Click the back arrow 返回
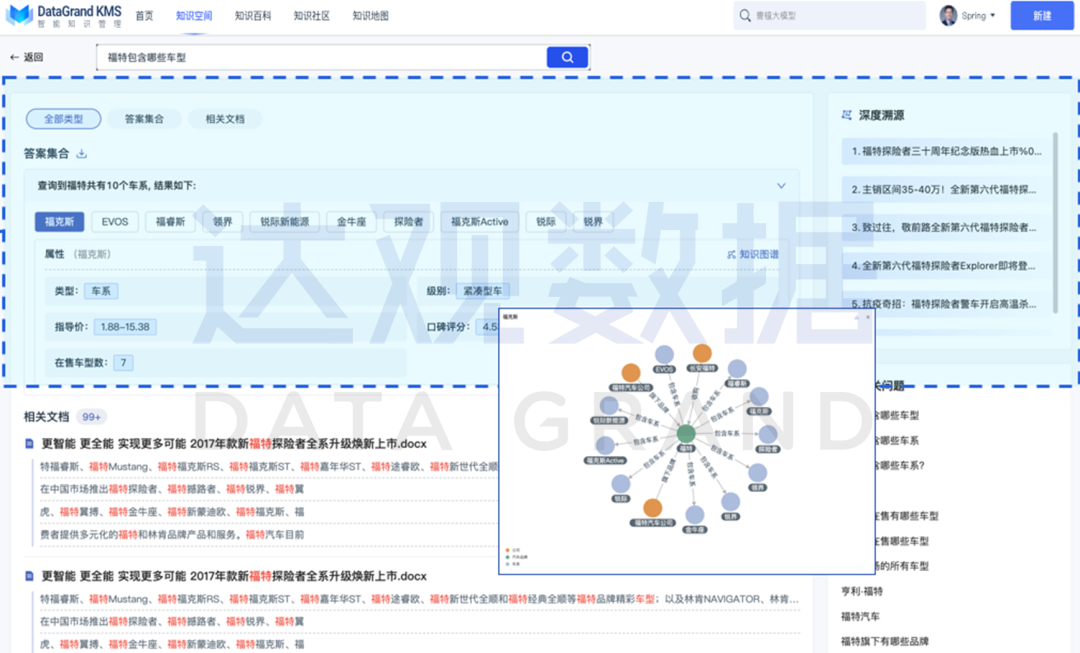Image resolution: width=1080 pixels, height=653 pixels. 26,58
